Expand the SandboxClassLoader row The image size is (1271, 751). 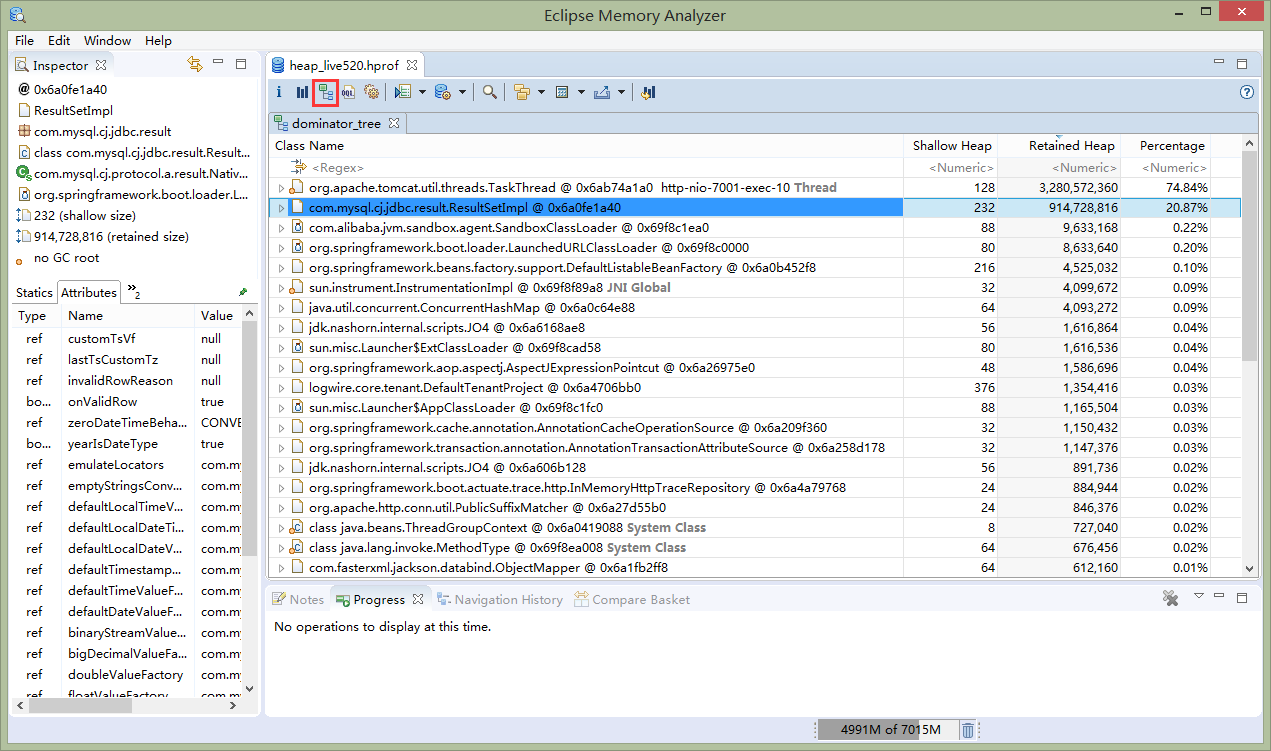coord(281,228)
